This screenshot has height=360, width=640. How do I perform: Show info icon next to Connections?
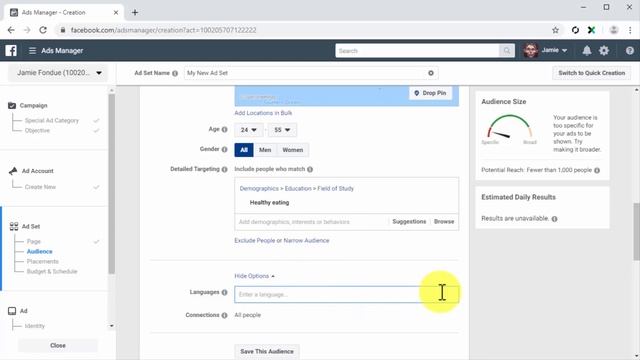point(224,315)
